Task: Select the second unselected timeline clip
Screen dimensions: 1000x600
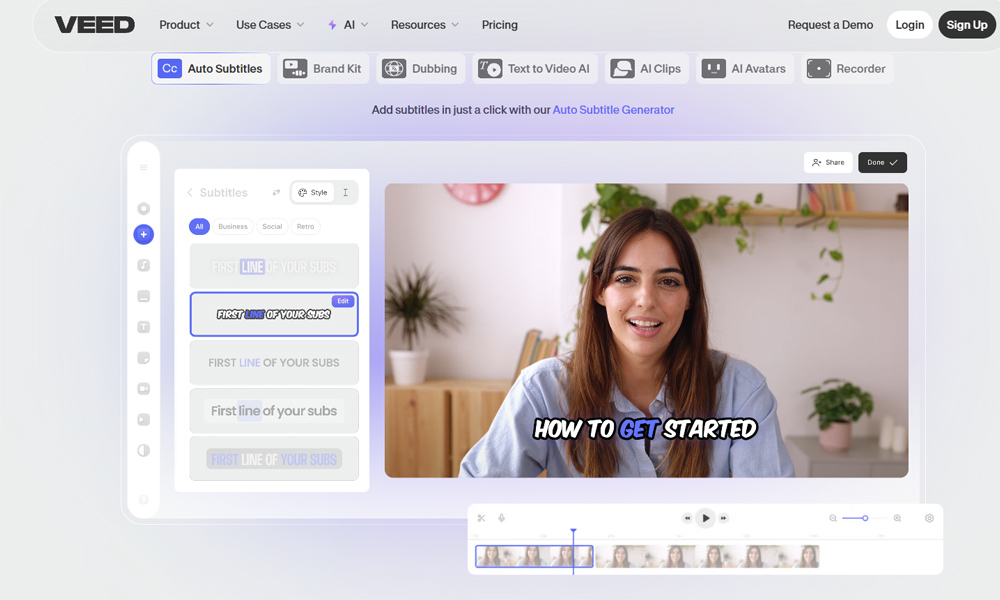Action: pos(707,557)
